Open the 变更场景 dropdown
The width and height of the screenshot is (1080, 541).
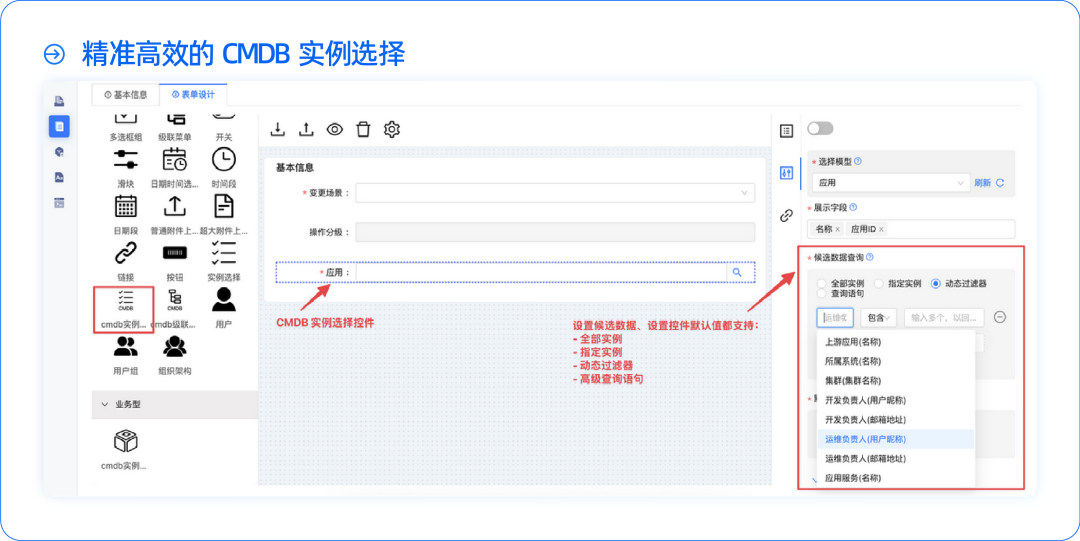pos(555,193)
